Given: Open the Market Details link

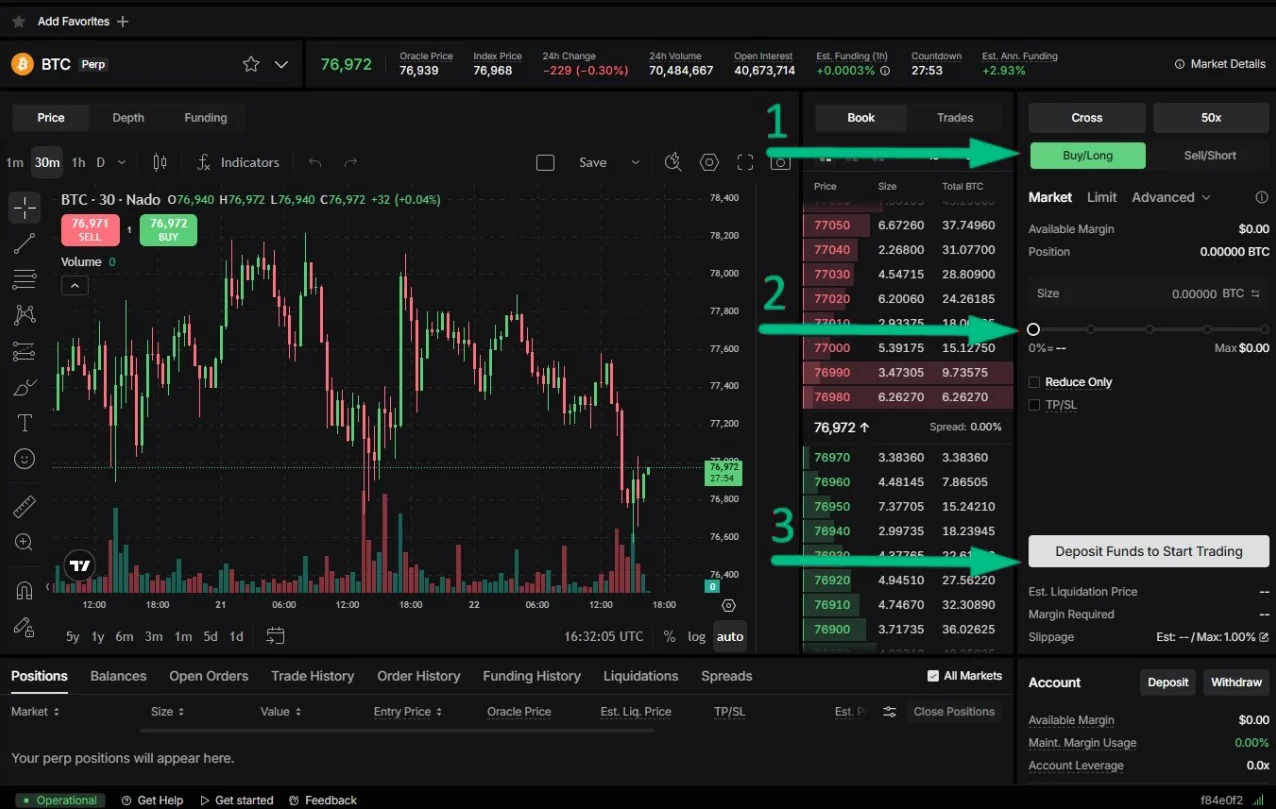Looking at the screenshot, I should tap(1220, 64).
